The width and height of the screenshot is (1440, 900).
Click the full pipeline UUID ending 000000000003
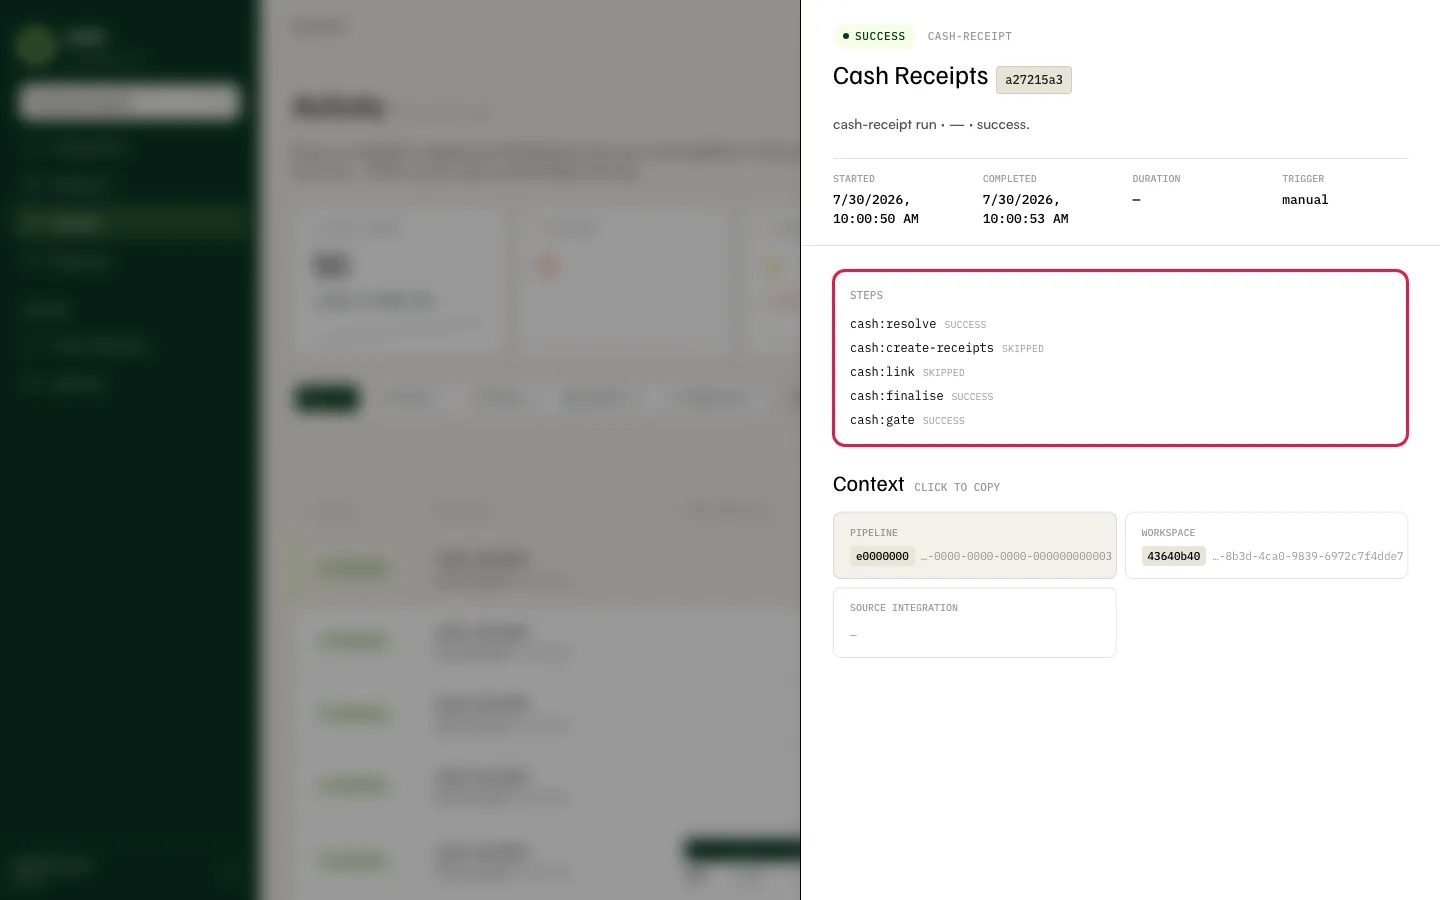1016,557
